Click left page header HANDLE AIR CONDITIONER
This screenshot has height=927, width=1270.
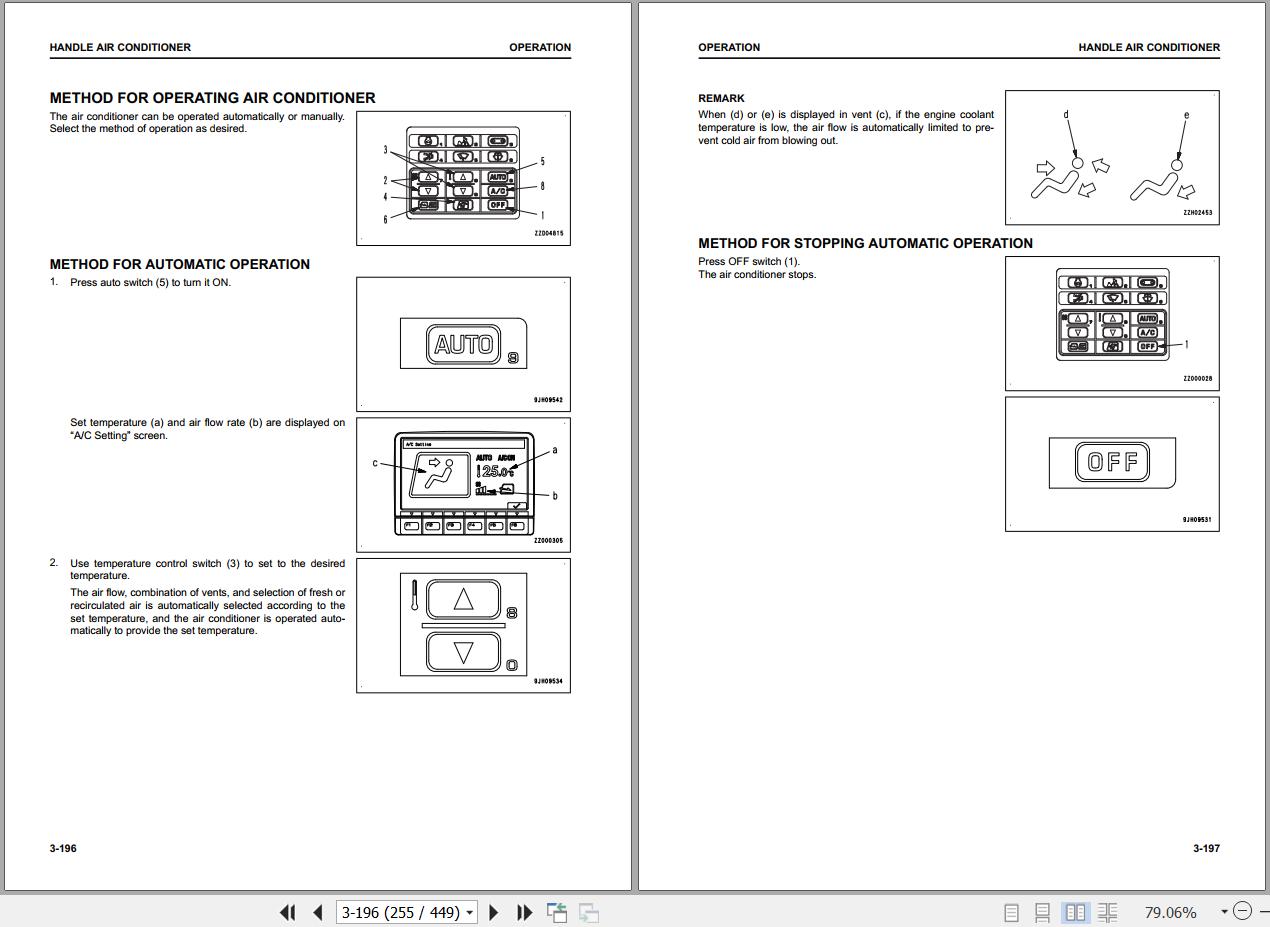tap(120, 47)
